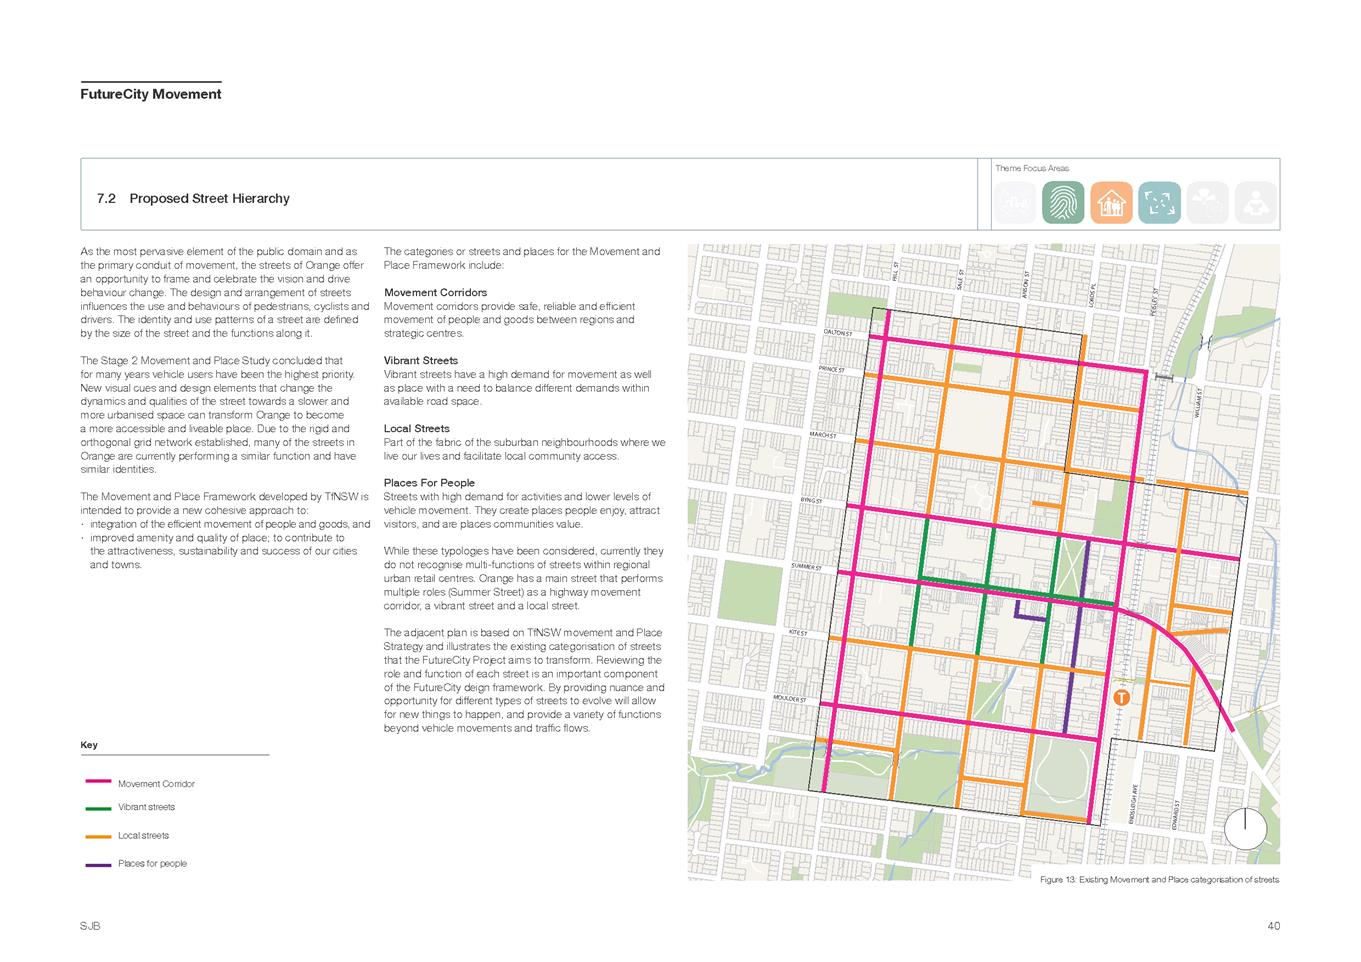Click the orange family house theme icon

(1111, 203)
